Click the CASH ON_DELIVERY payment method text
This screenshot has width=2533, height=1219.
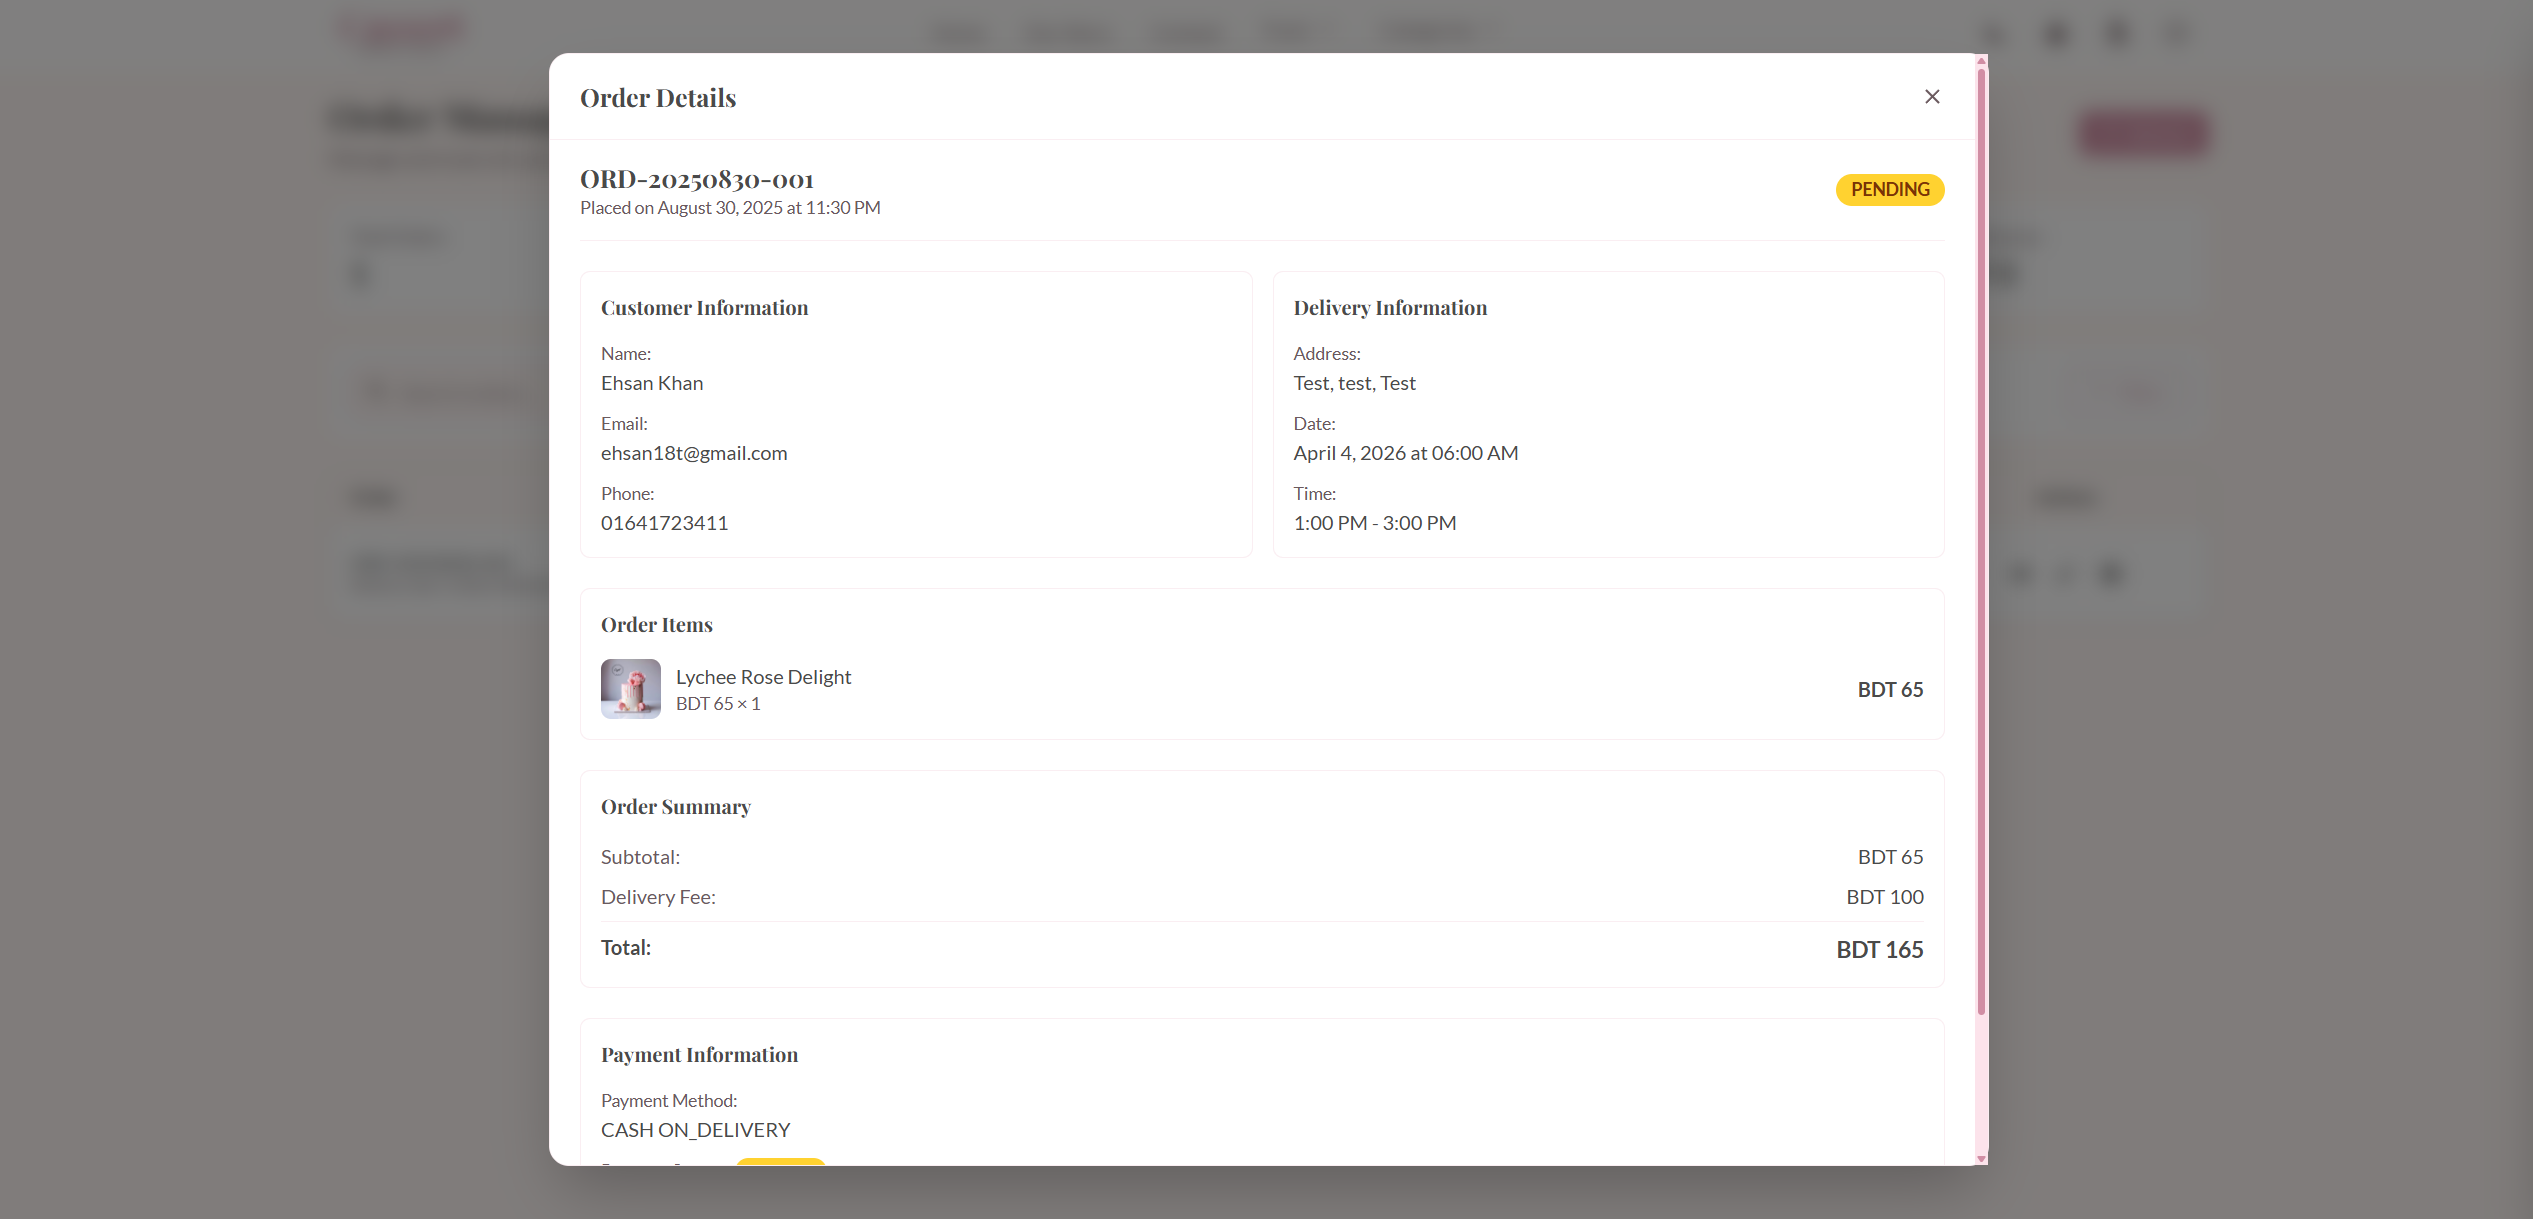pos(695,1129)
